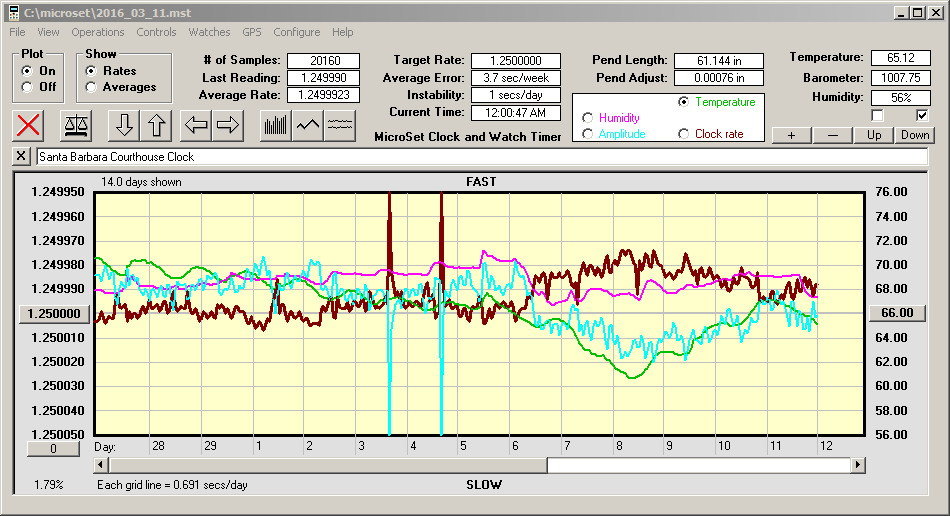Click the wavy lines plot icon
Image resolution: width=950 pixels, height=516 pixels.
[x=341, y=125]
